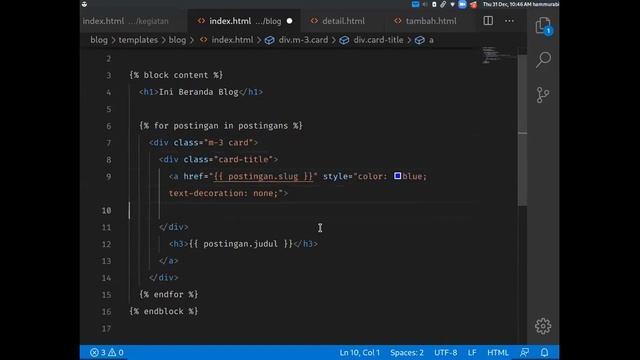Click the Ln 10, Col 1 position indicator
Image resolution: width=640 pixels, height=360 pixels.
click(360, 352)
